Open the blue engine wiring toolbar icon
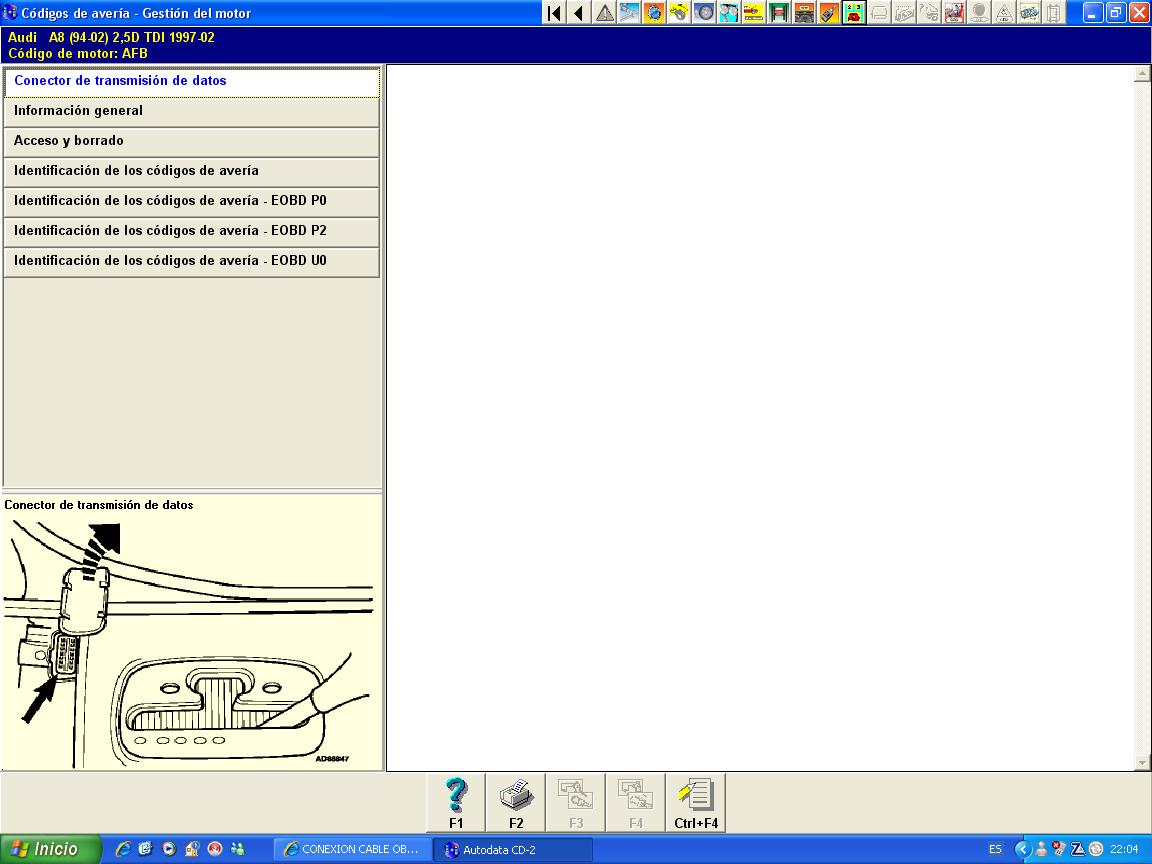1152x864 pixels. click(1029, 12)
